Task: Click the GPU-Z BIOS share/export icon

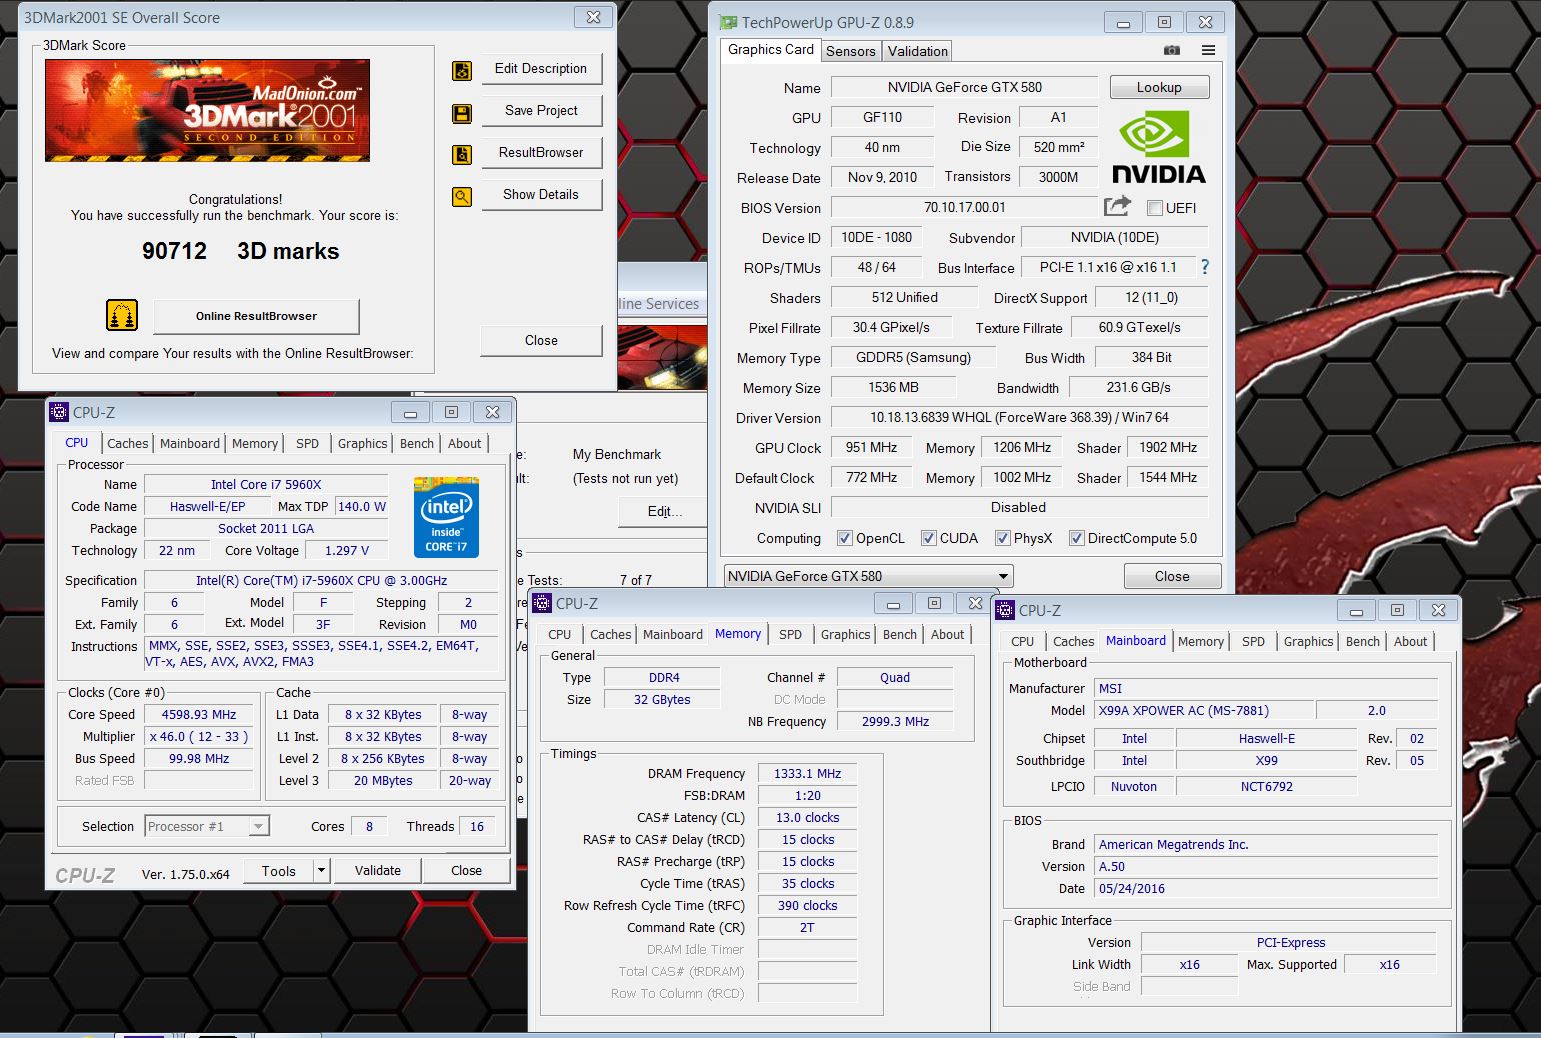Action: click(1117, 206)
